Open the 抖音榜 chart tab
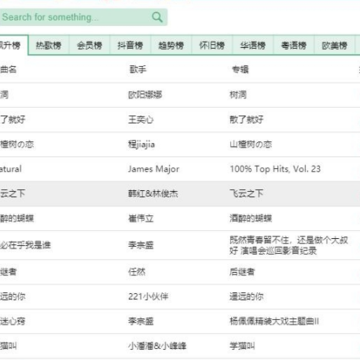Screen dimensions: 360x360 point(130,45)
